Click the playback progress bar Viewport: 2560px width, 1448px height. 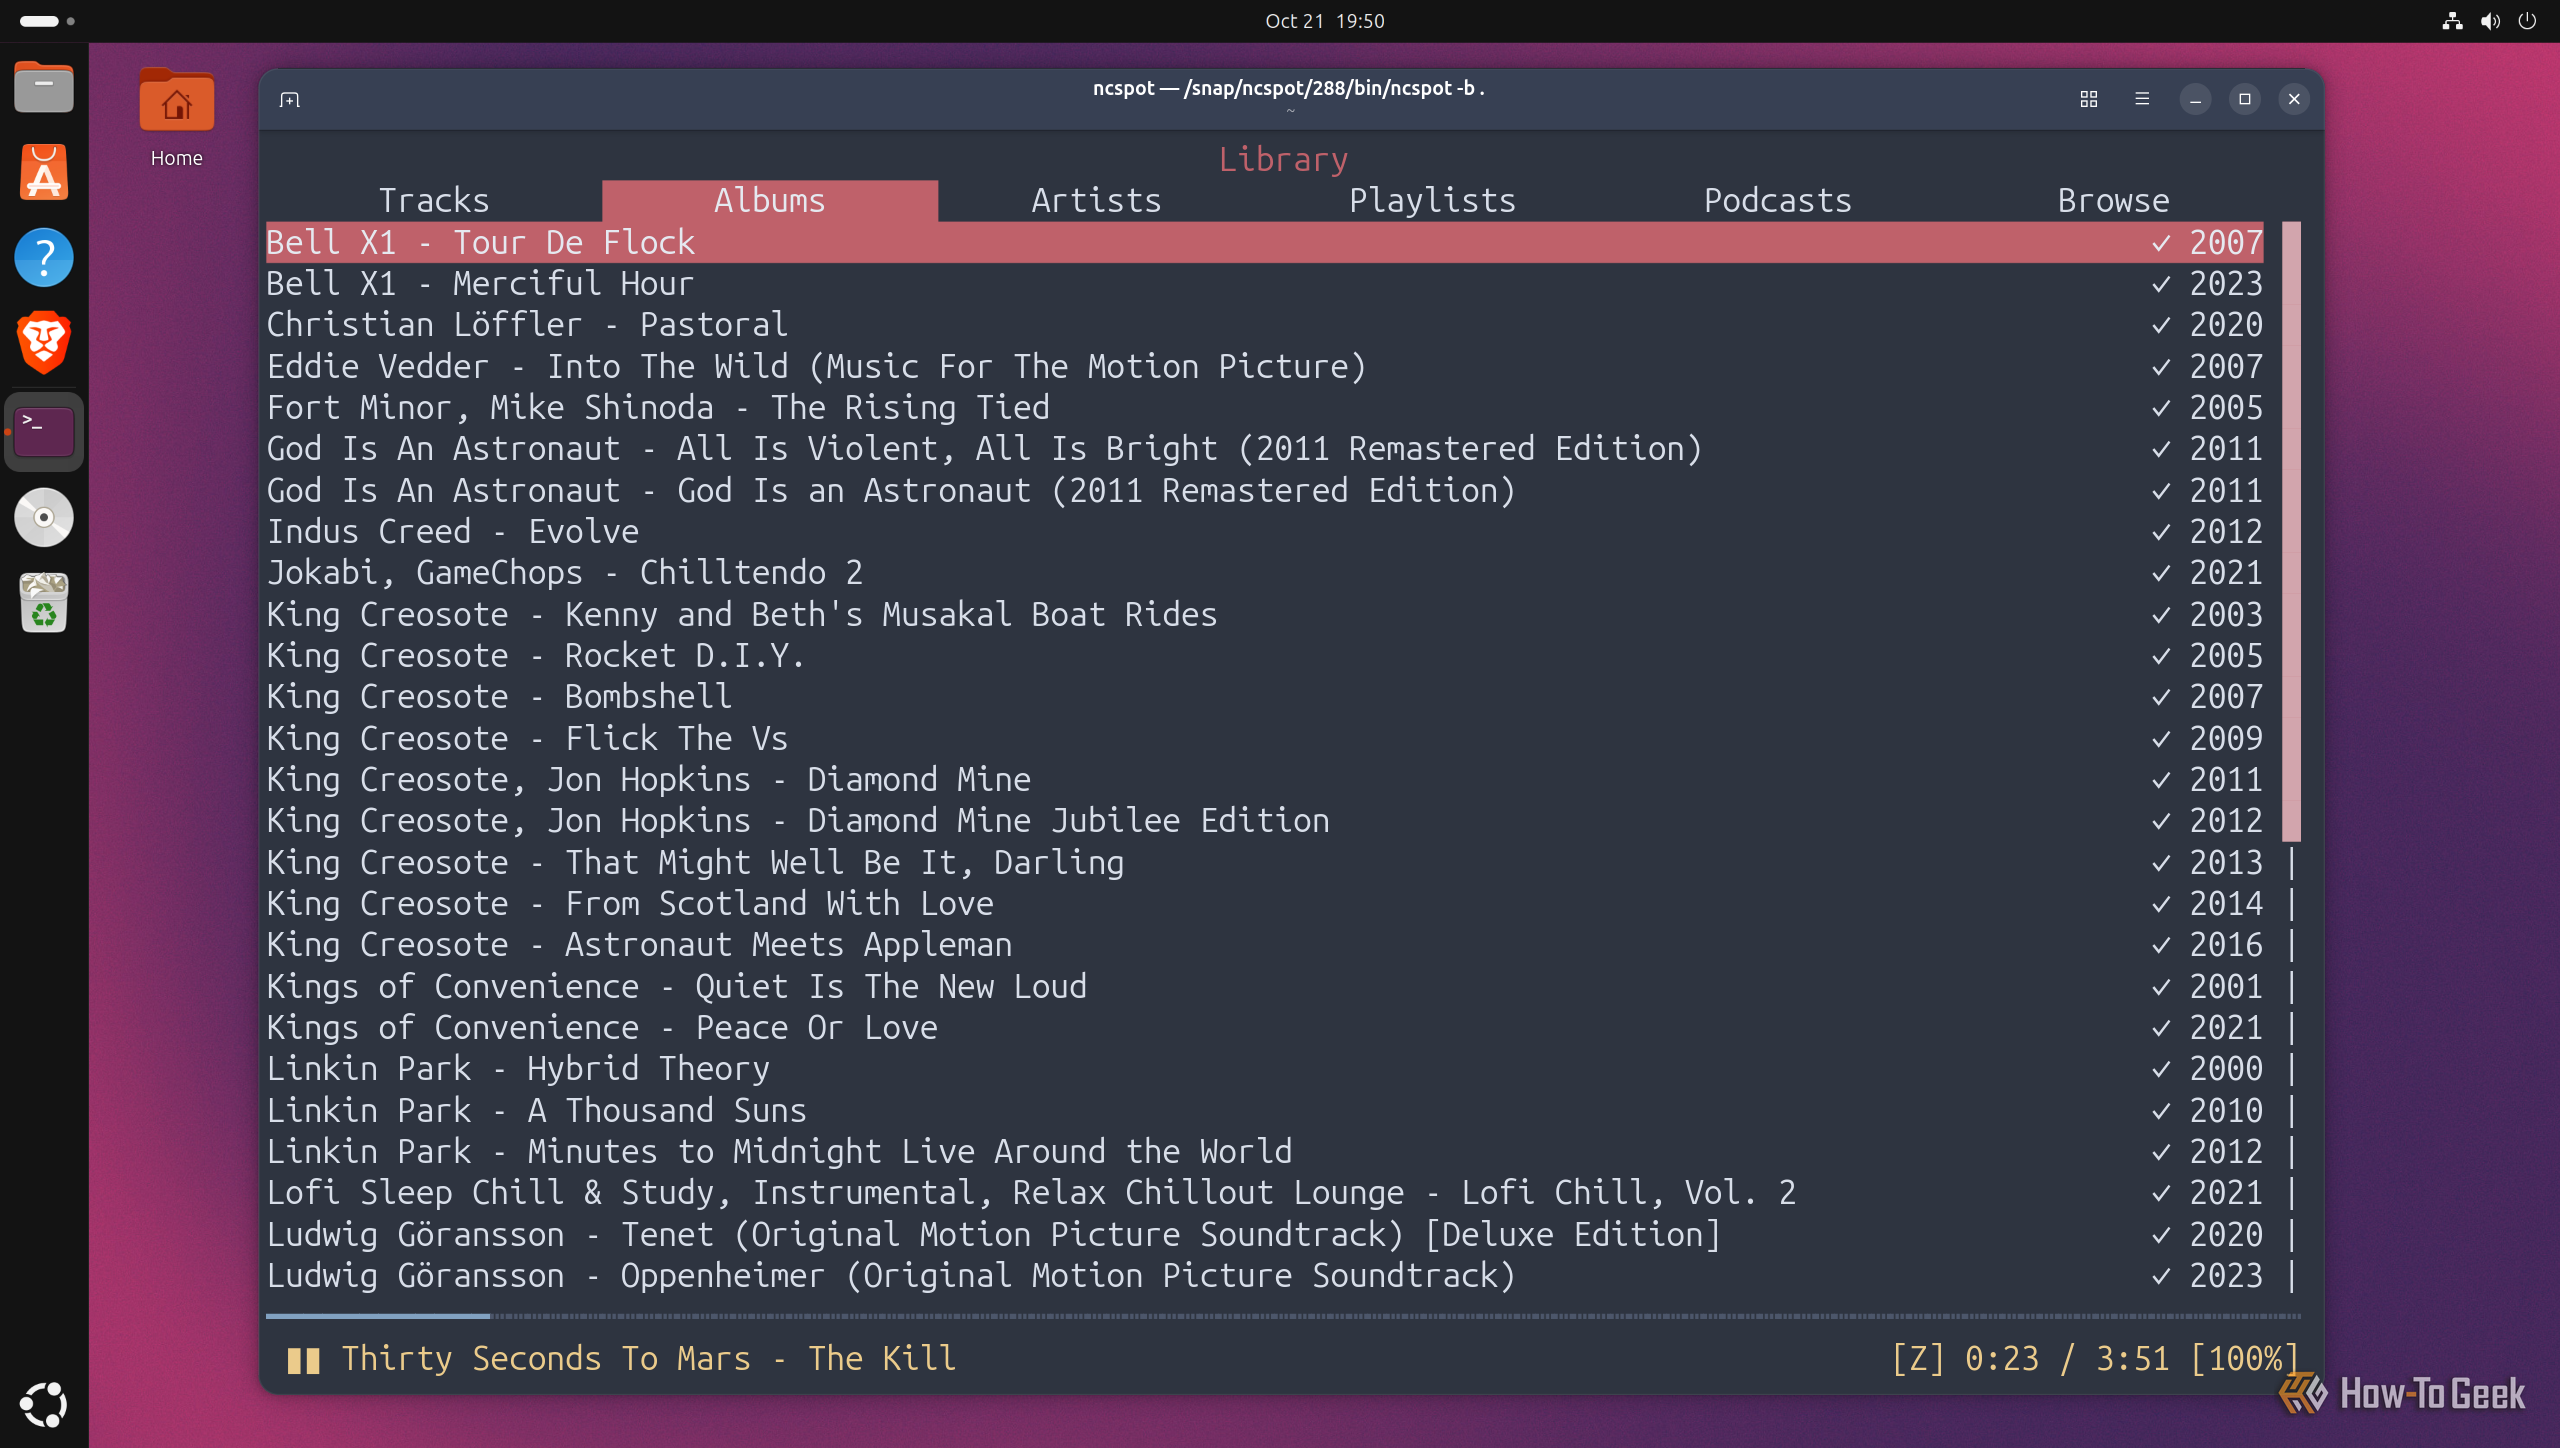[1283, 1316]
